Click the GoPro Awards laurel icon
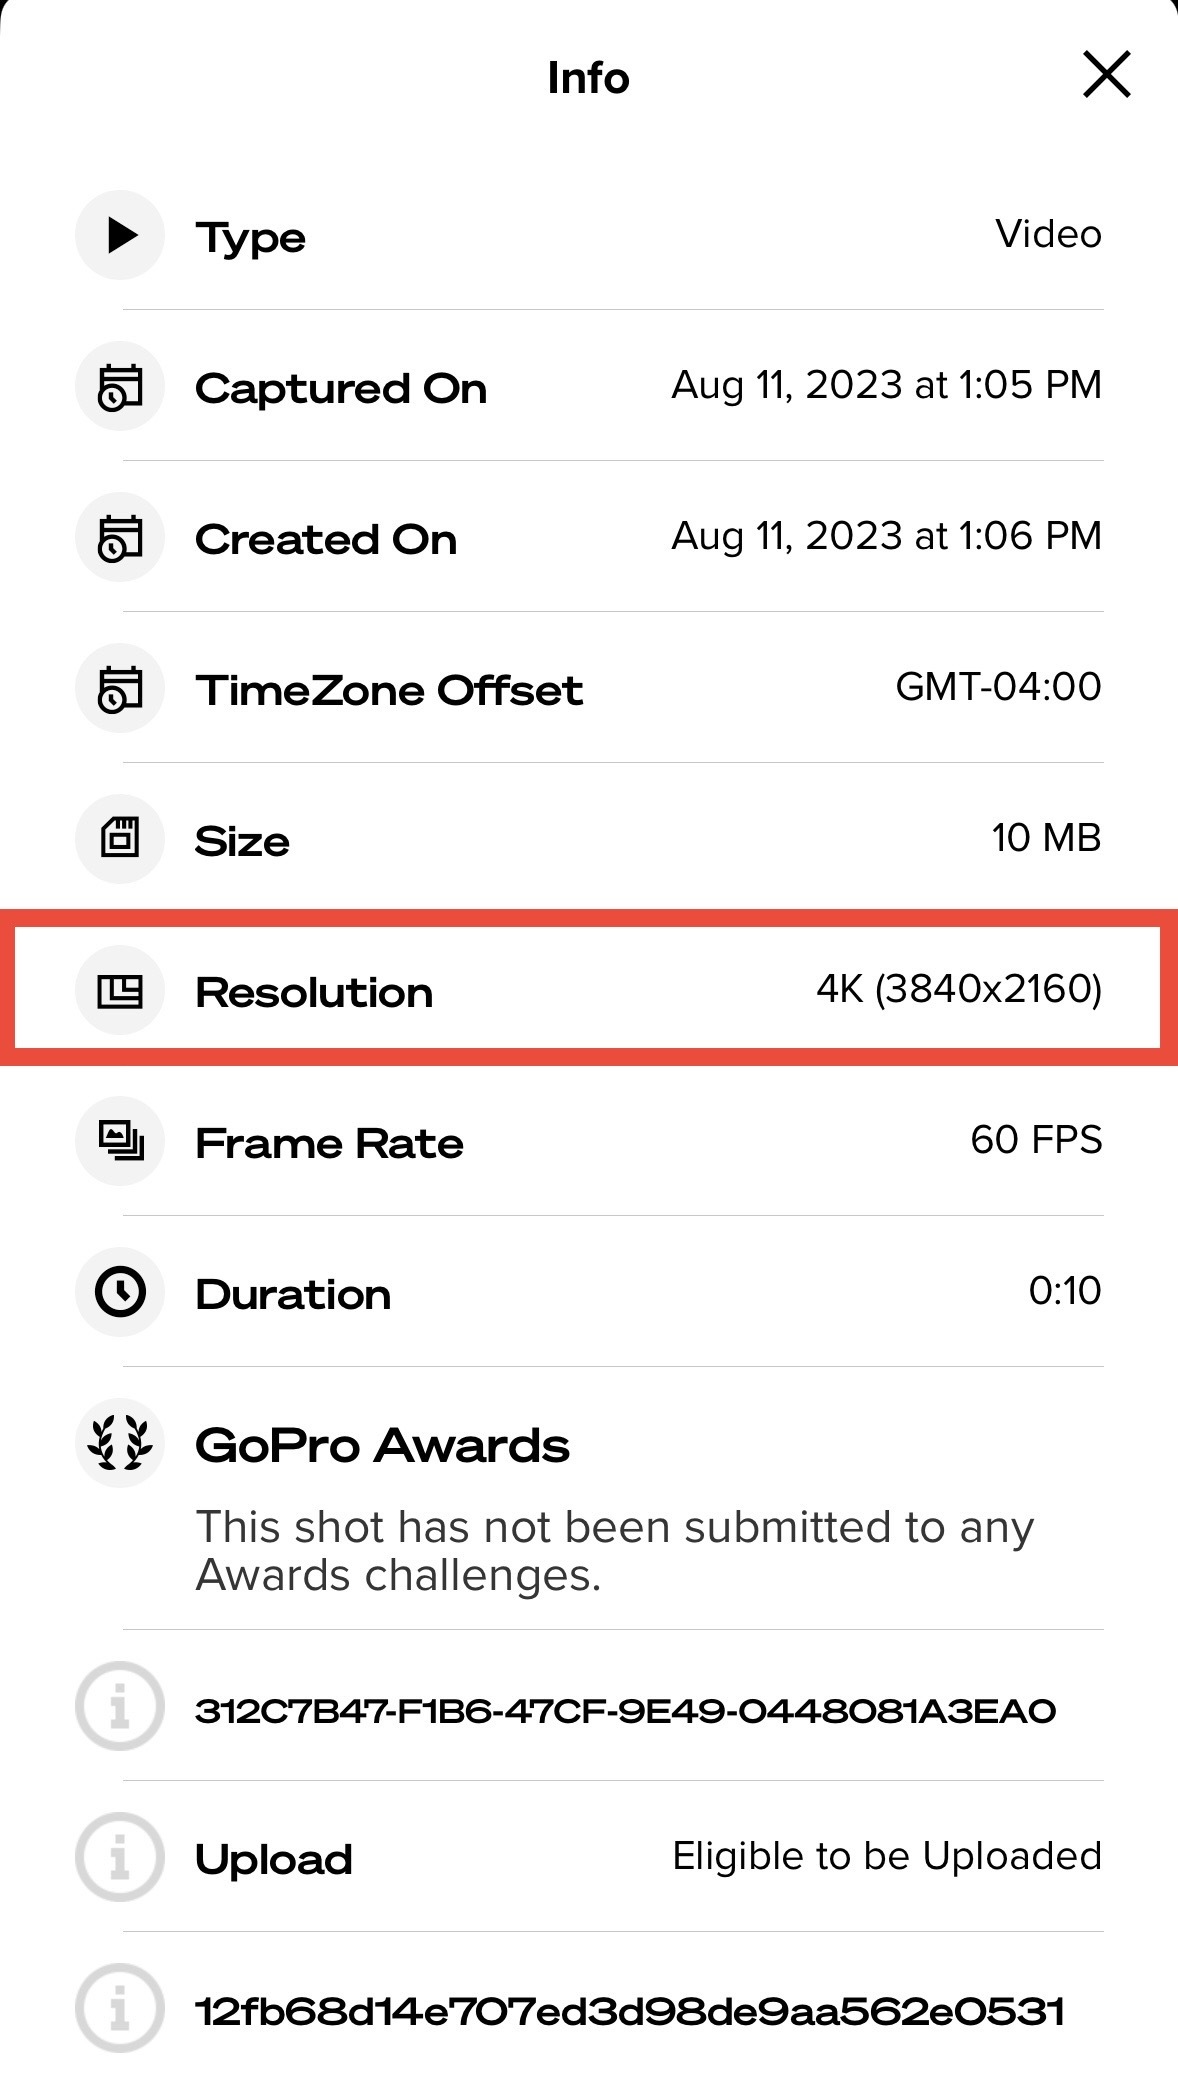The height and width of the screenshot is (2075, 1178). (x=120, y=1444)
